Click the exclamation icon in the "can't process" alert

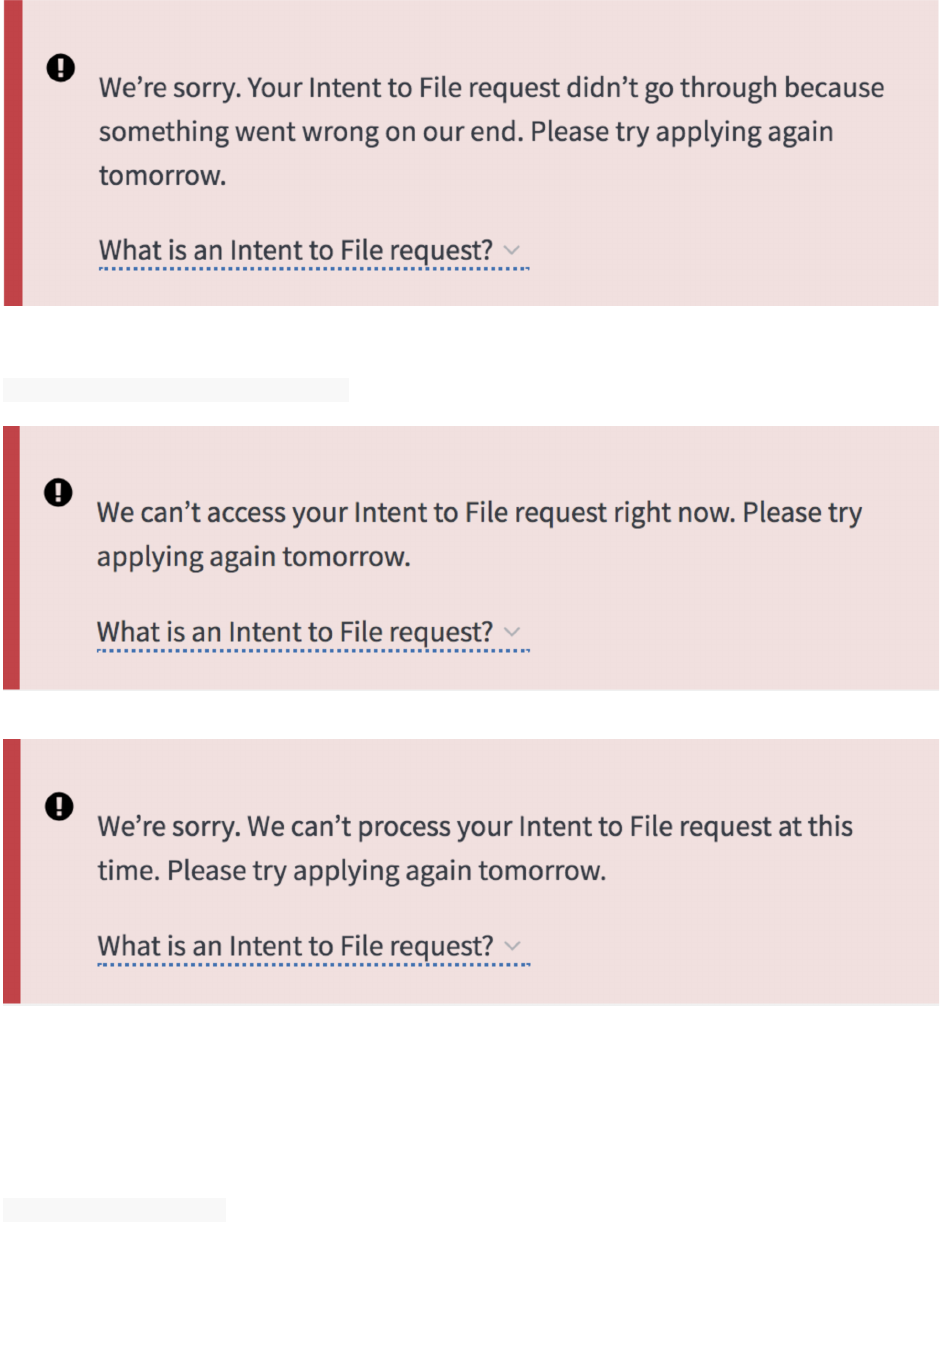60,806
